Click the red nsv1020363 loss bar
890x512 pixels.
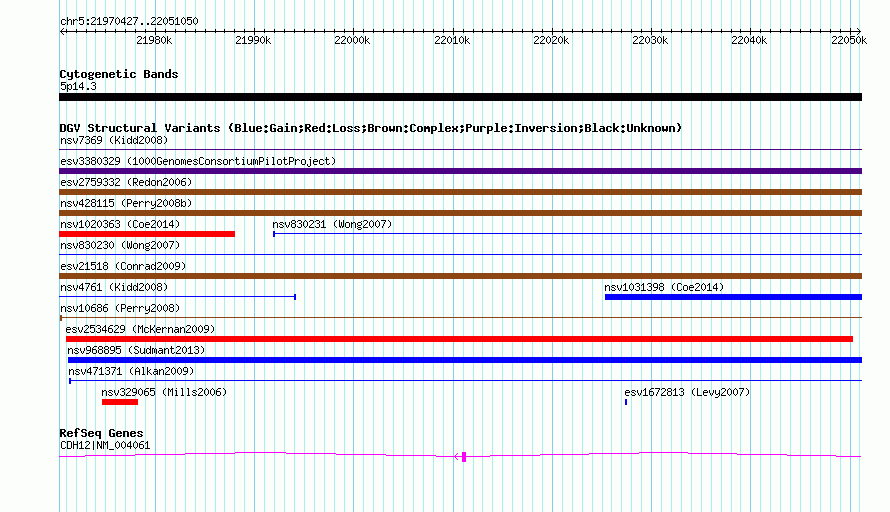[x=147, y=234]
